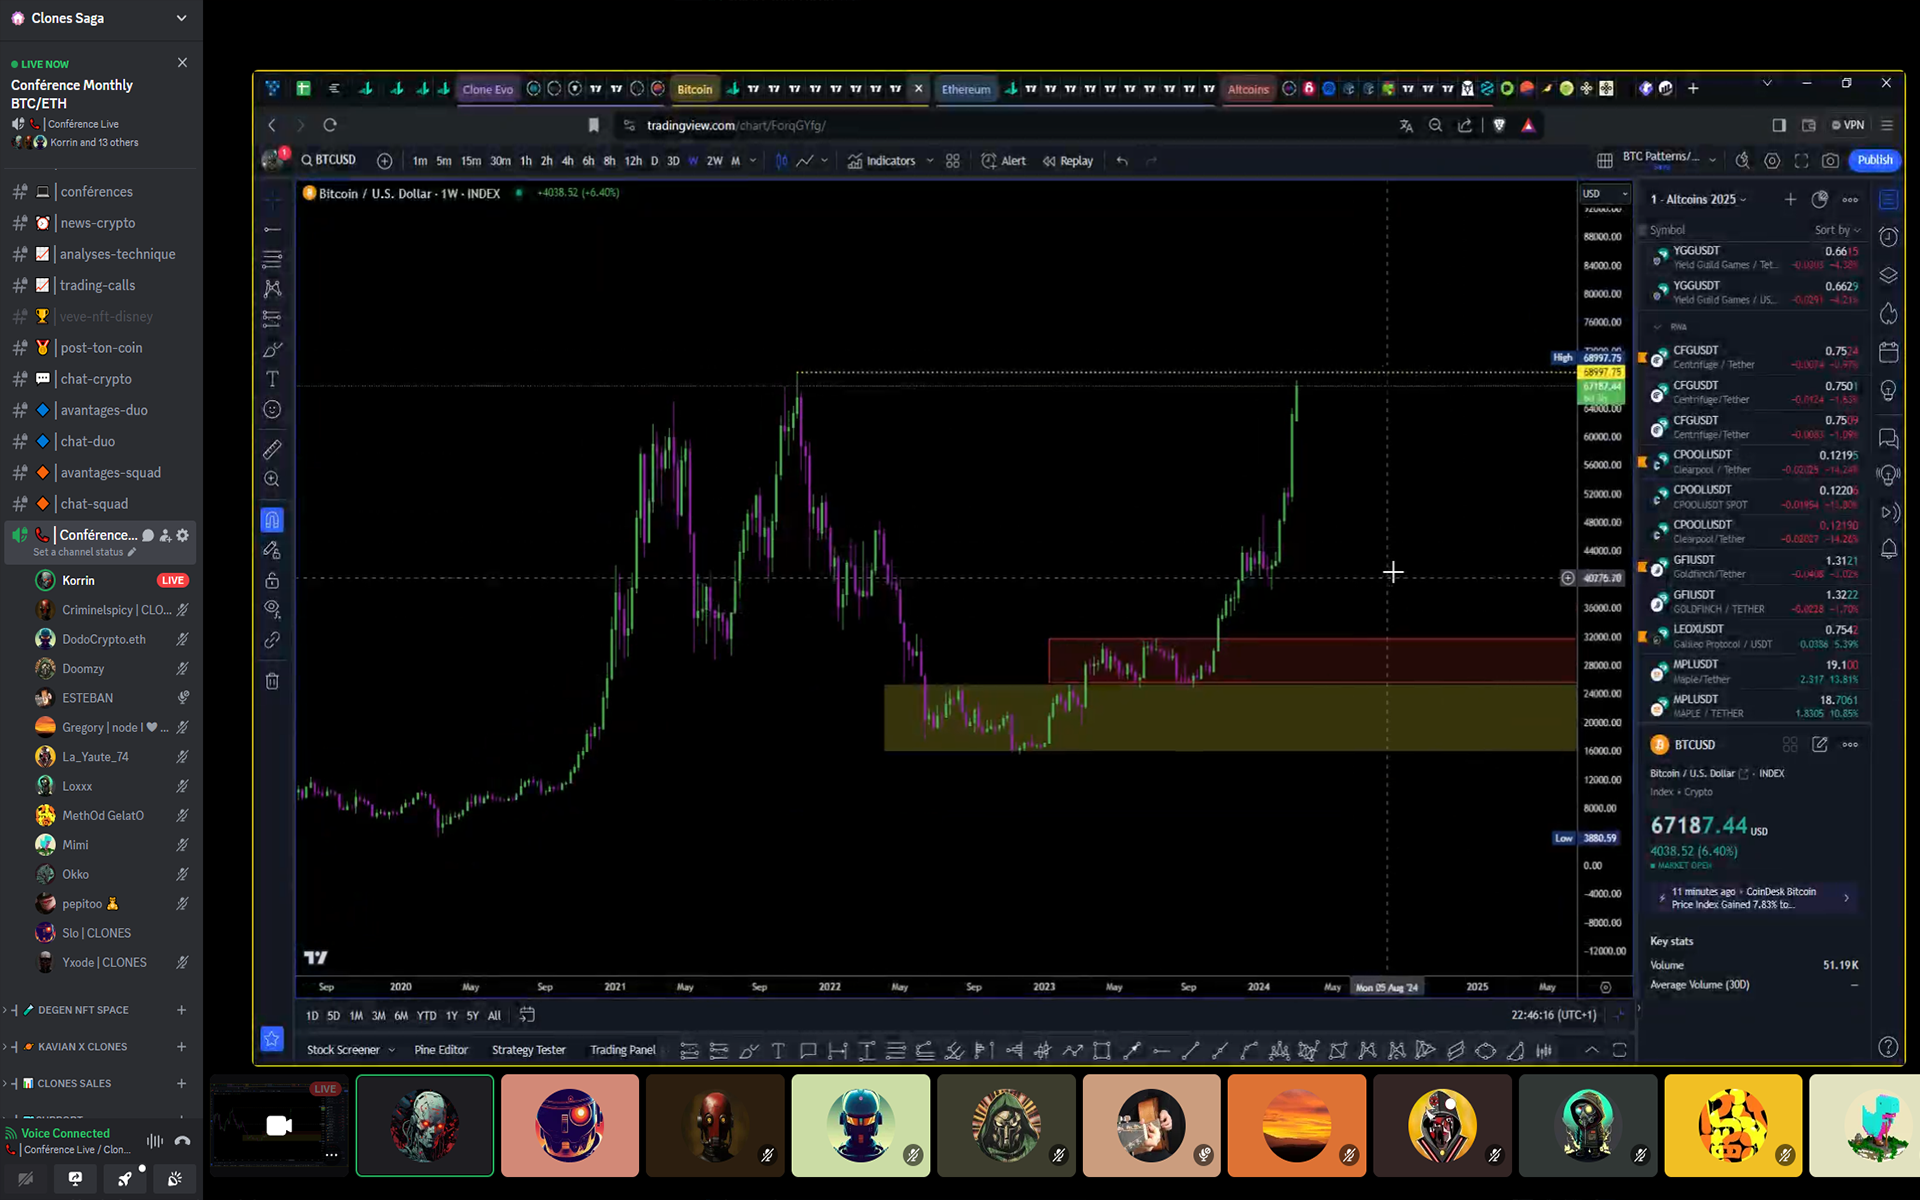
Task: Click the blue Publish button
Action: coord(1874,160)
